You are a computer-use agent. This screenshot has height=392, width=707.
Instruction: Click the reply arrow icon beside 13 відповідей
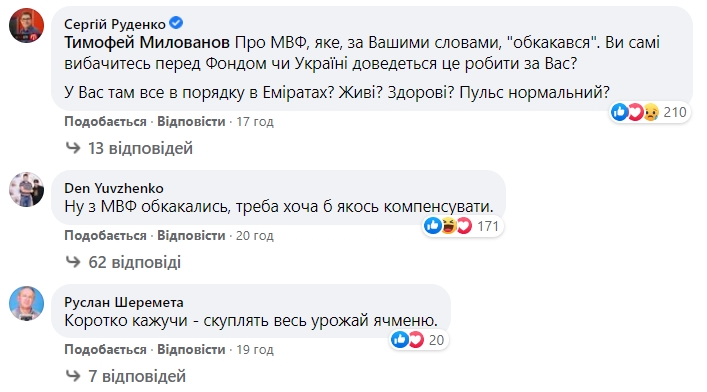point(73,148)
